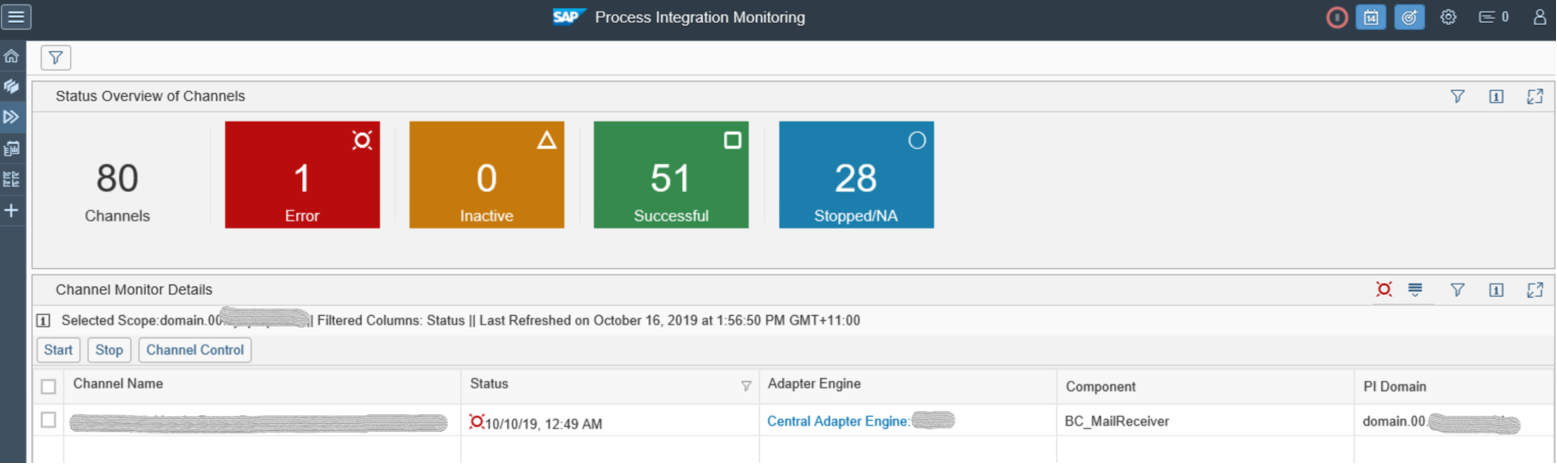Click filter icon in Status Overview header

pos(1457,96)
